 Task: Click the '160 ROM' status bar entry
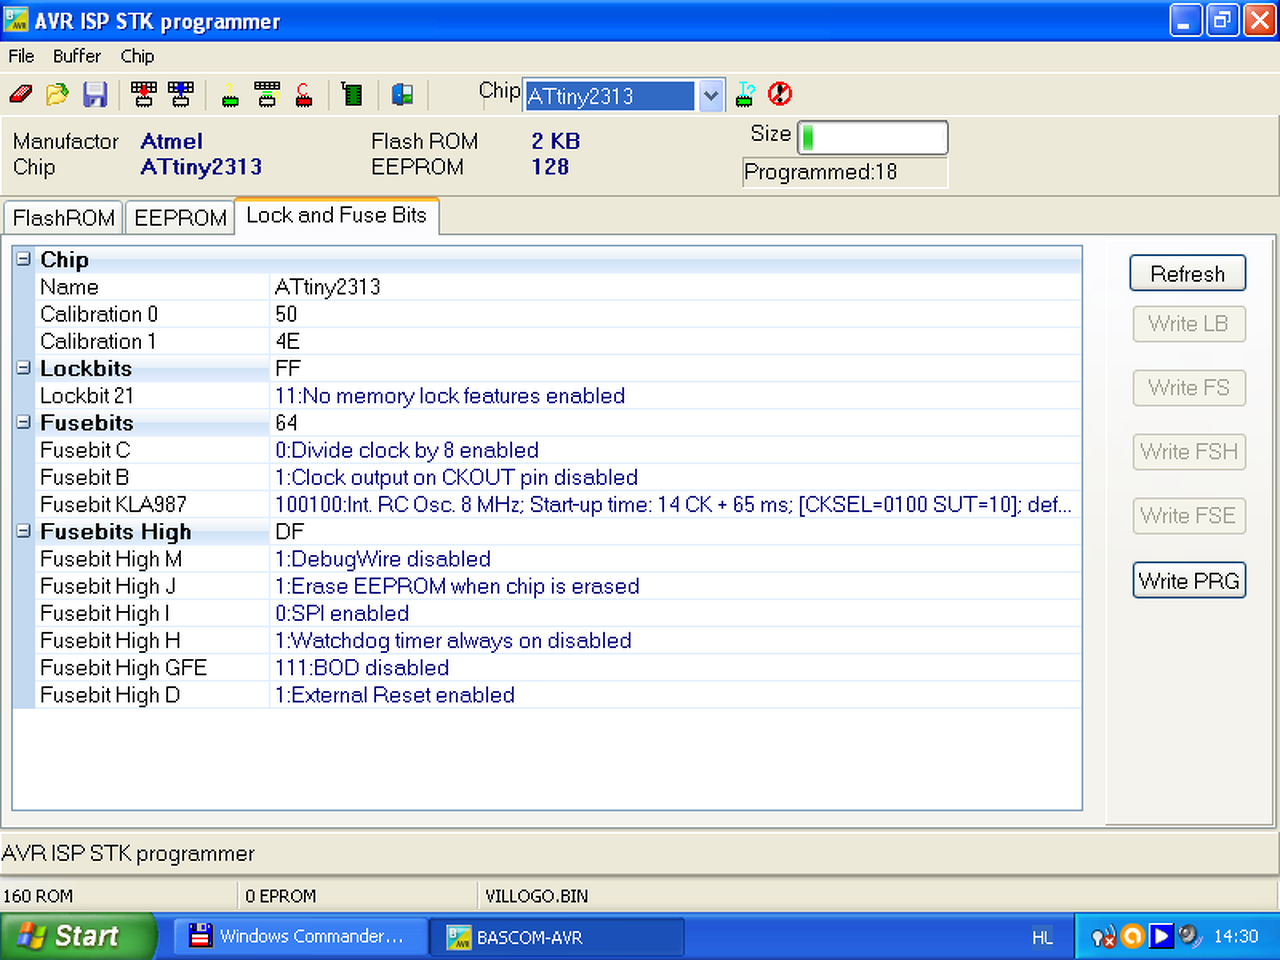[38, 896]
